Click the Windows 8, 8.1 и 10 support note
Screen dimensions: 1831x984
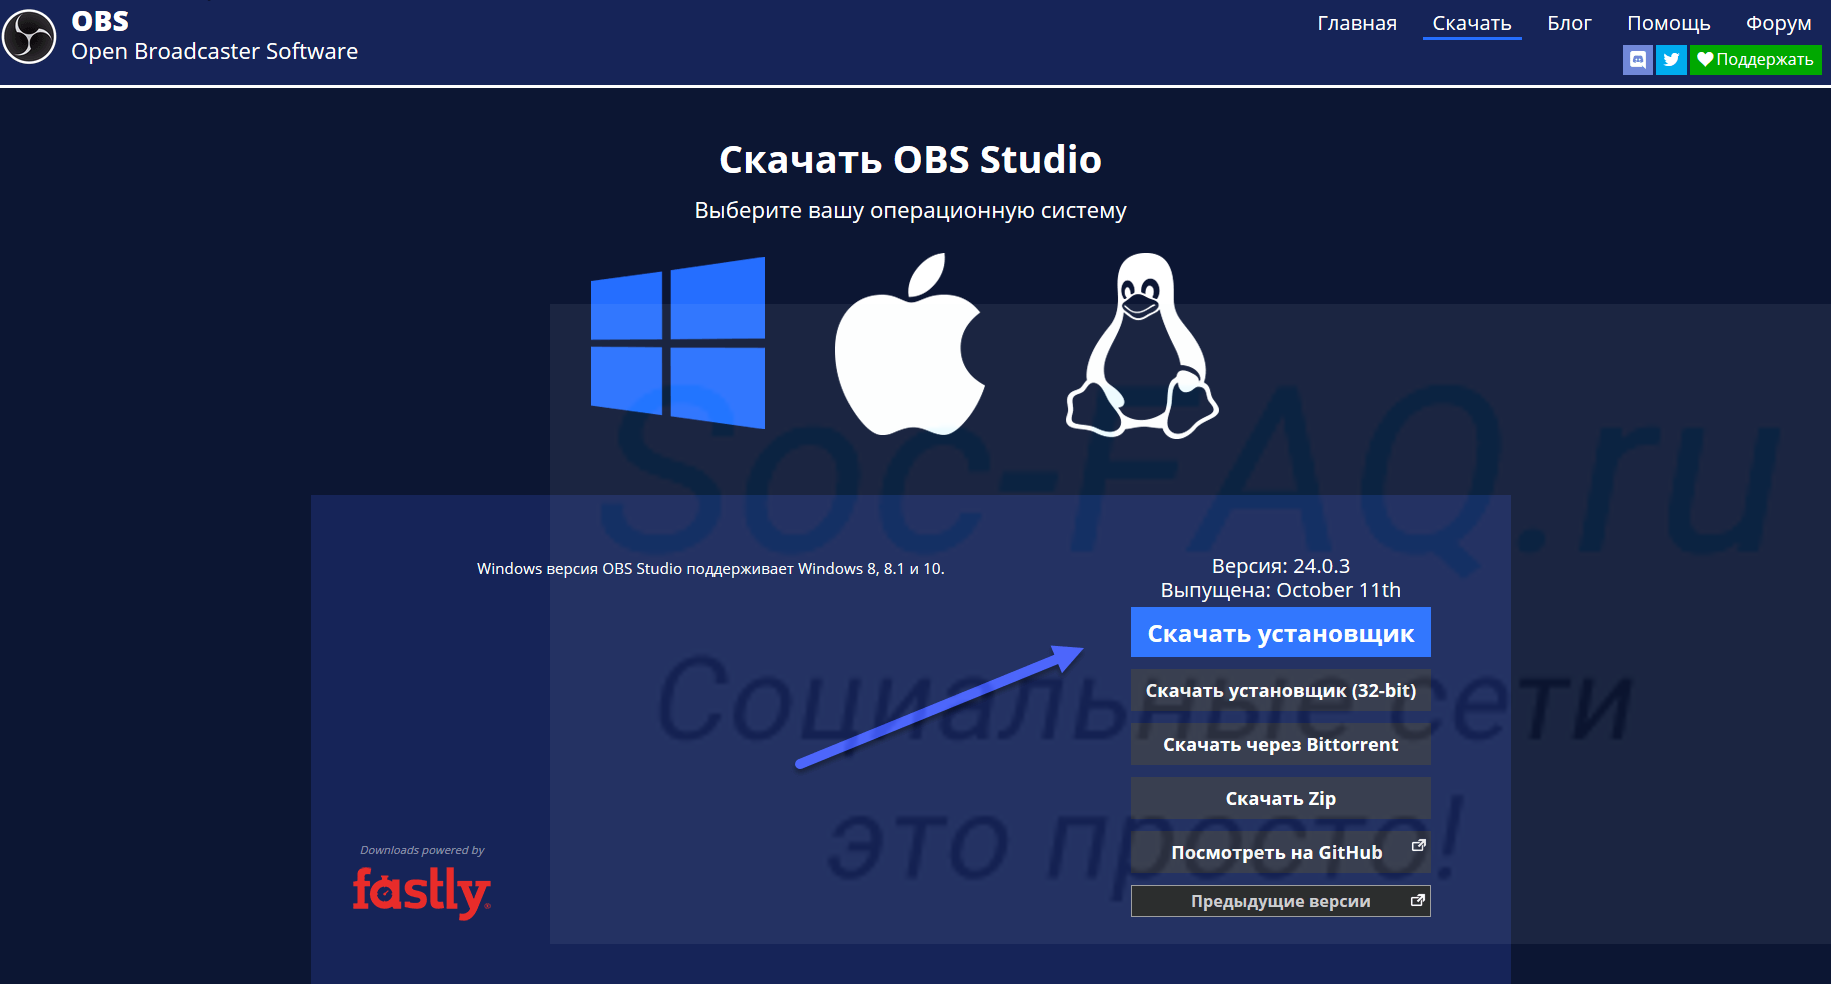tap(710, 569)
